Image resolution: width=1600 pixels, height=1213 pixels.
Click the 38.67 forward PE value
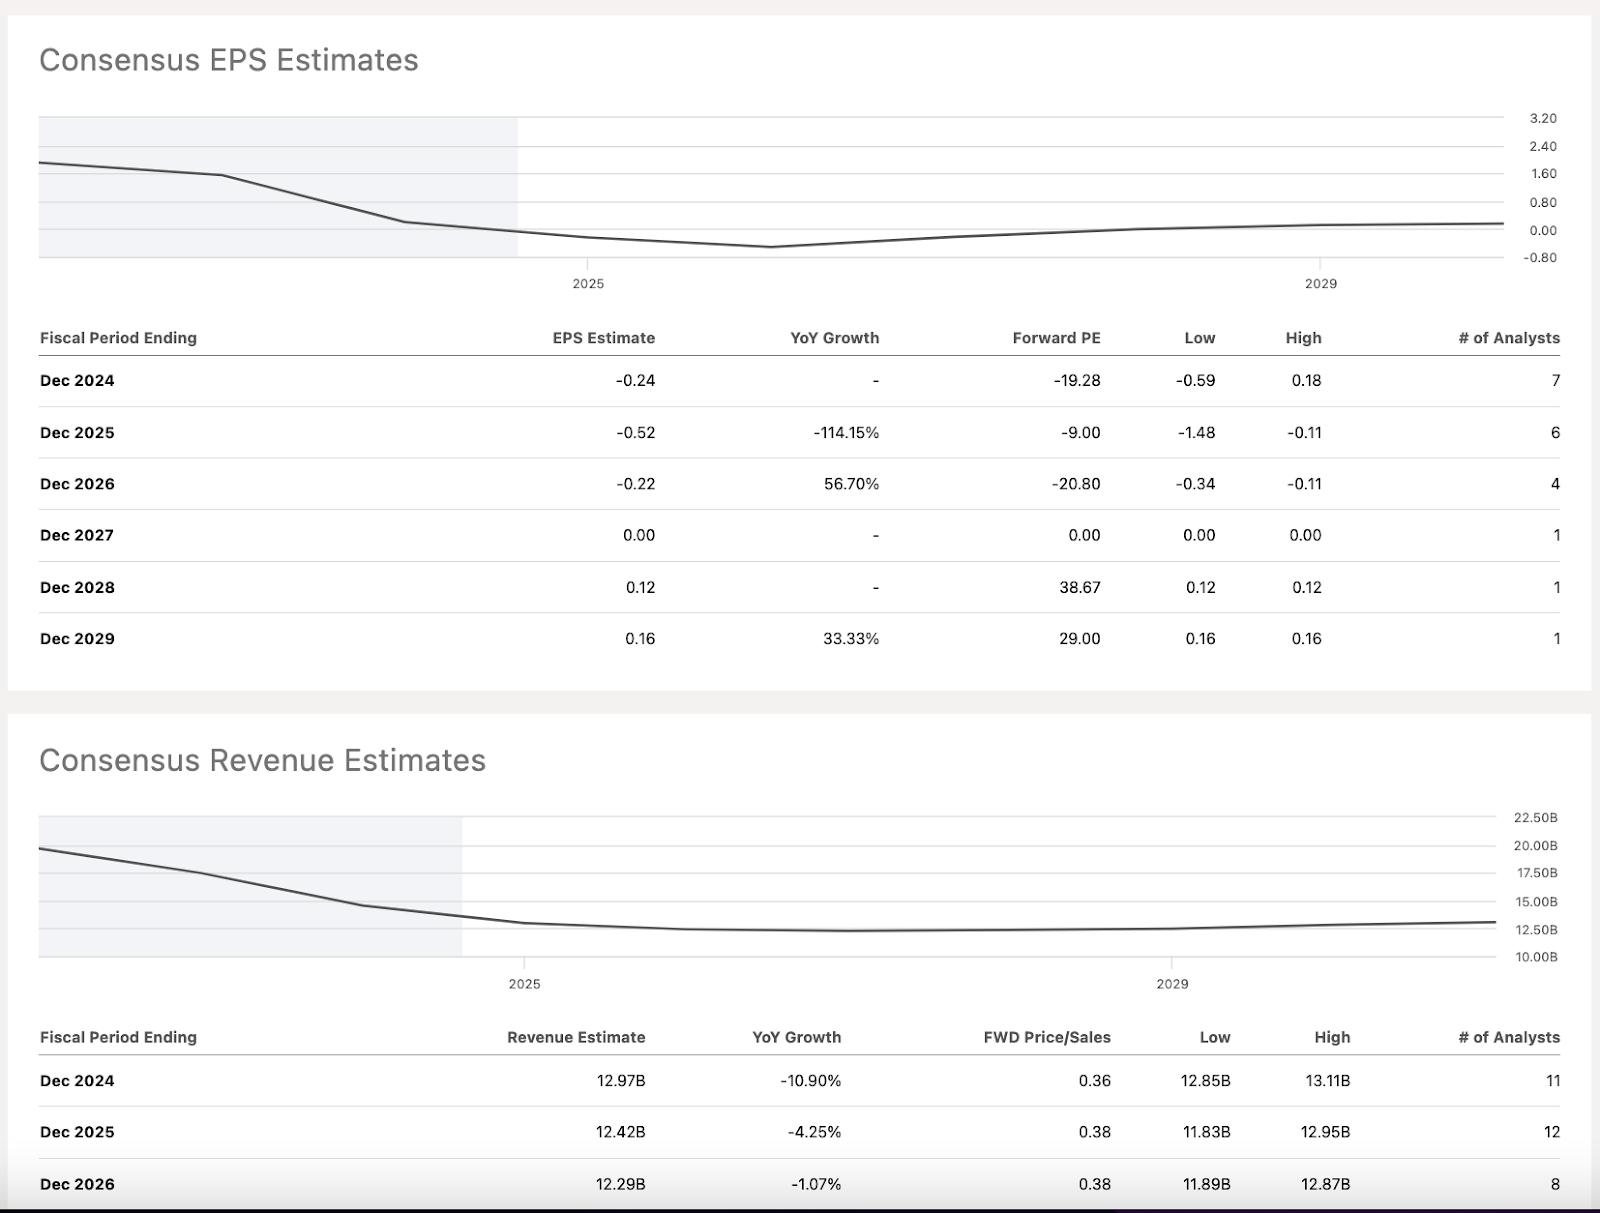coord(1080,587)
